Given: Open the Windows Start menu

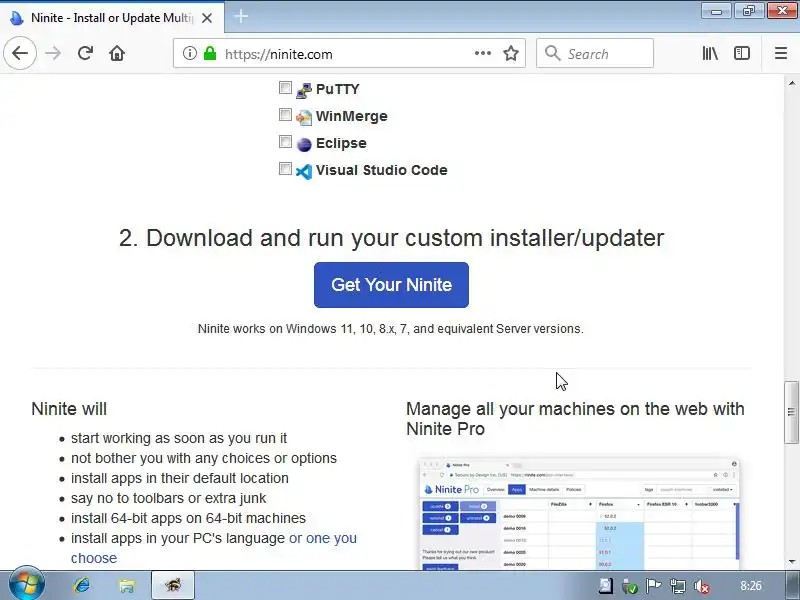Looking at the screenshot, I should 26,585.
